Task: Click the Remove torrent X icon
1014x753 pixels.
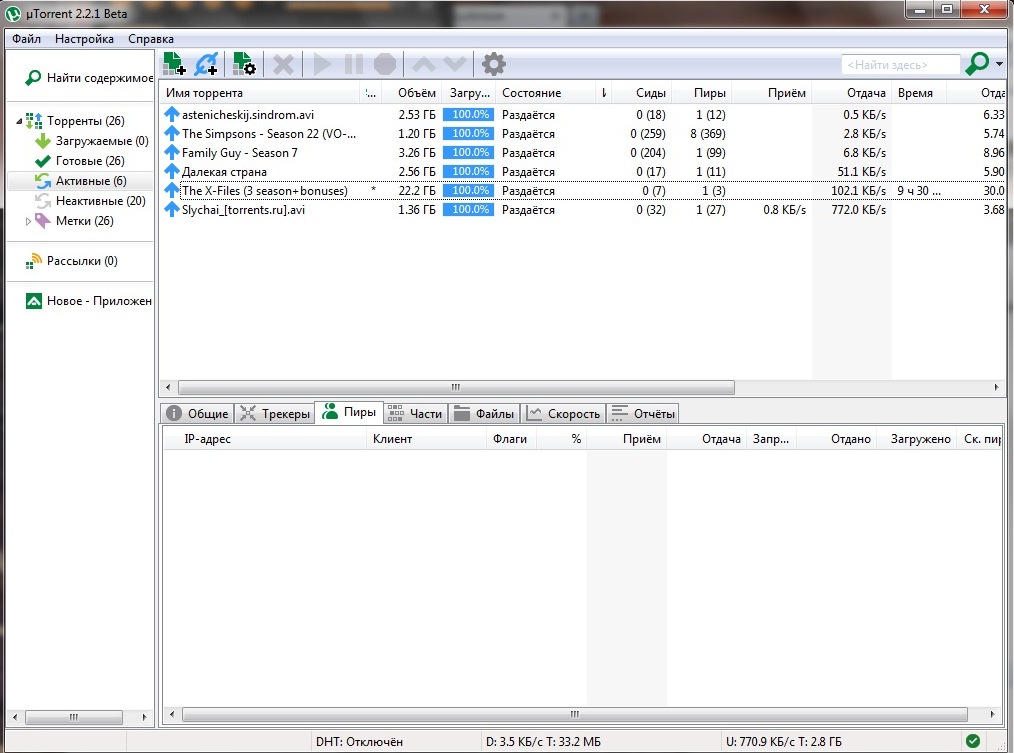Action: (283, 64)
